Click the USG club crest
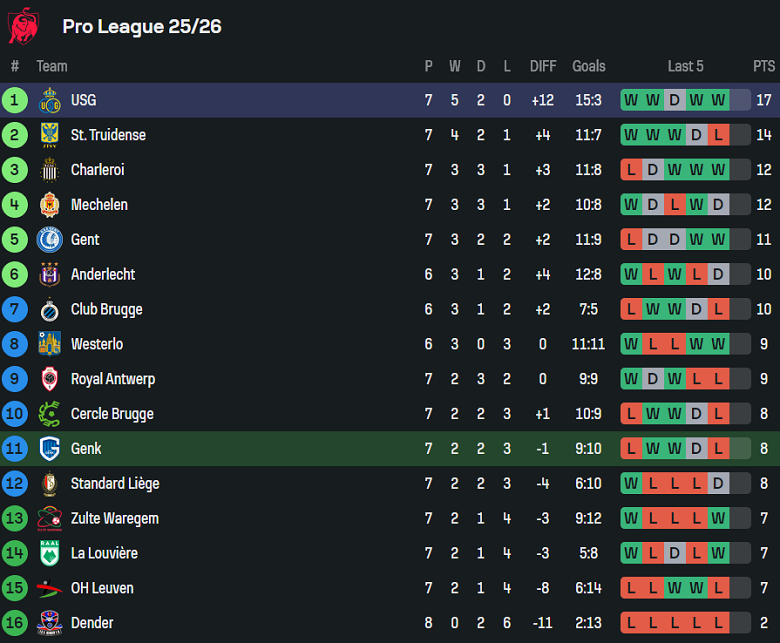Image resolution: width=780 pixels, height=643 pixels. (50, 100)
